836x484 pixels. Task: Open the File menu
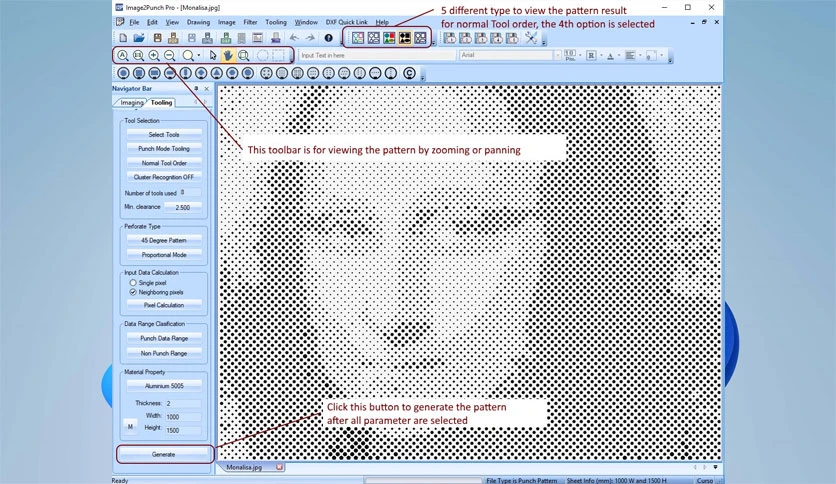click(x=134, y=22)
